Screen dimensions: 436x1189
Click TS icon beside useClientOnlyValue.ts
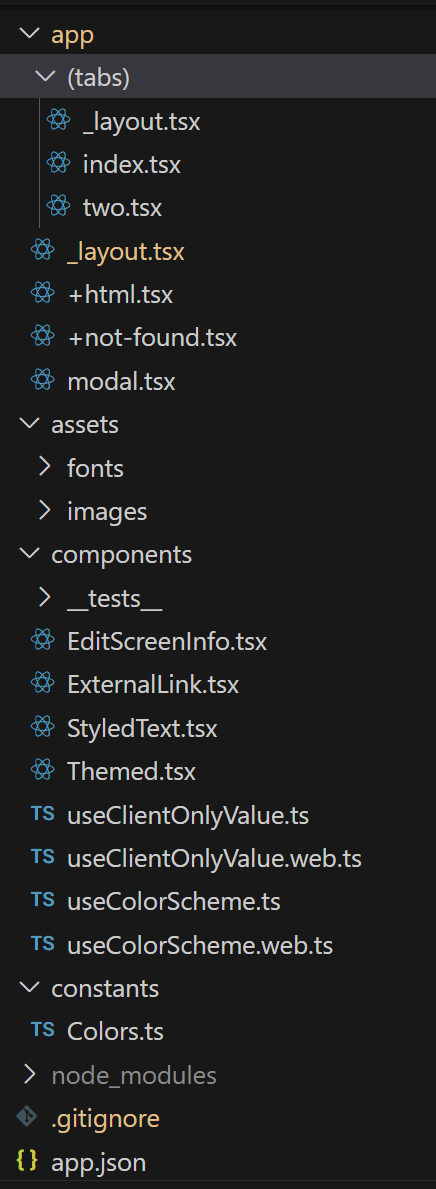click(x=42, y=815)
